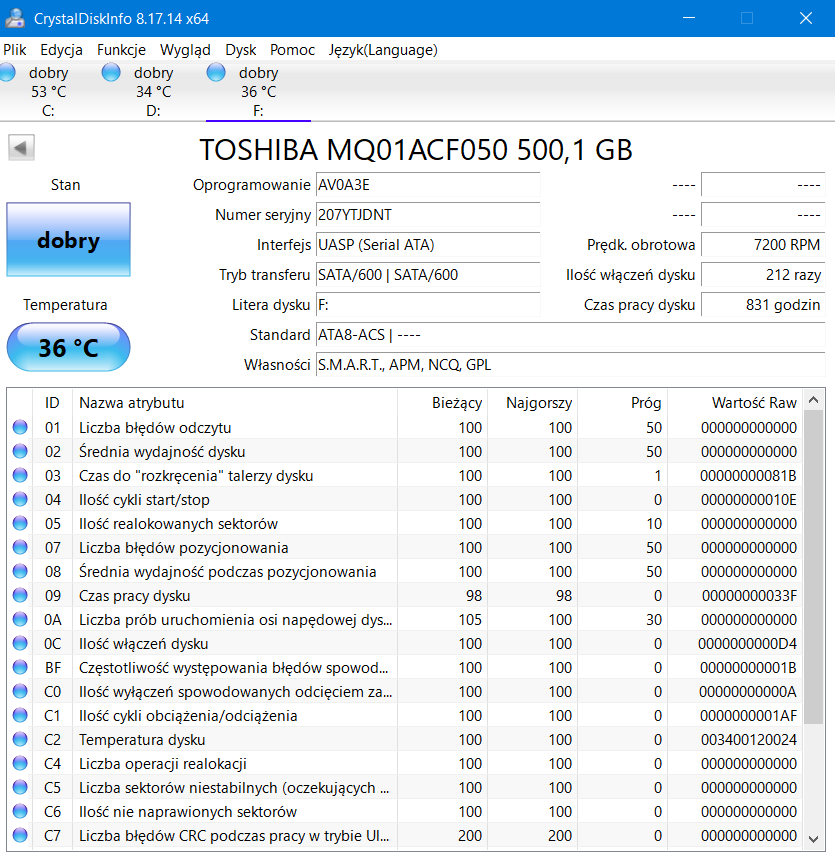Click the blue status orb of attribute C0
Viewport: 835px width, 861px height.
point(20,691)
